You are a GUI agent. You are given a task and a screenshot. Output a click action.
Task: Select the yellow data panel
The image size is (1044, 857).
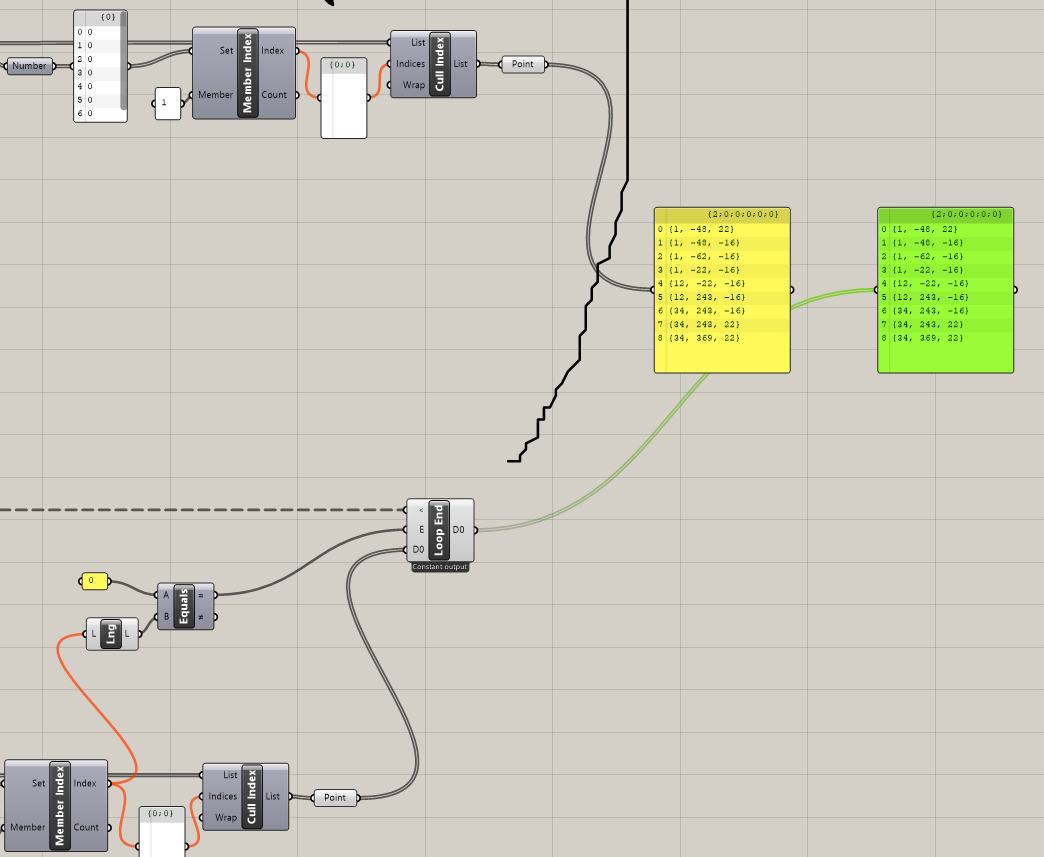[722, 290]
